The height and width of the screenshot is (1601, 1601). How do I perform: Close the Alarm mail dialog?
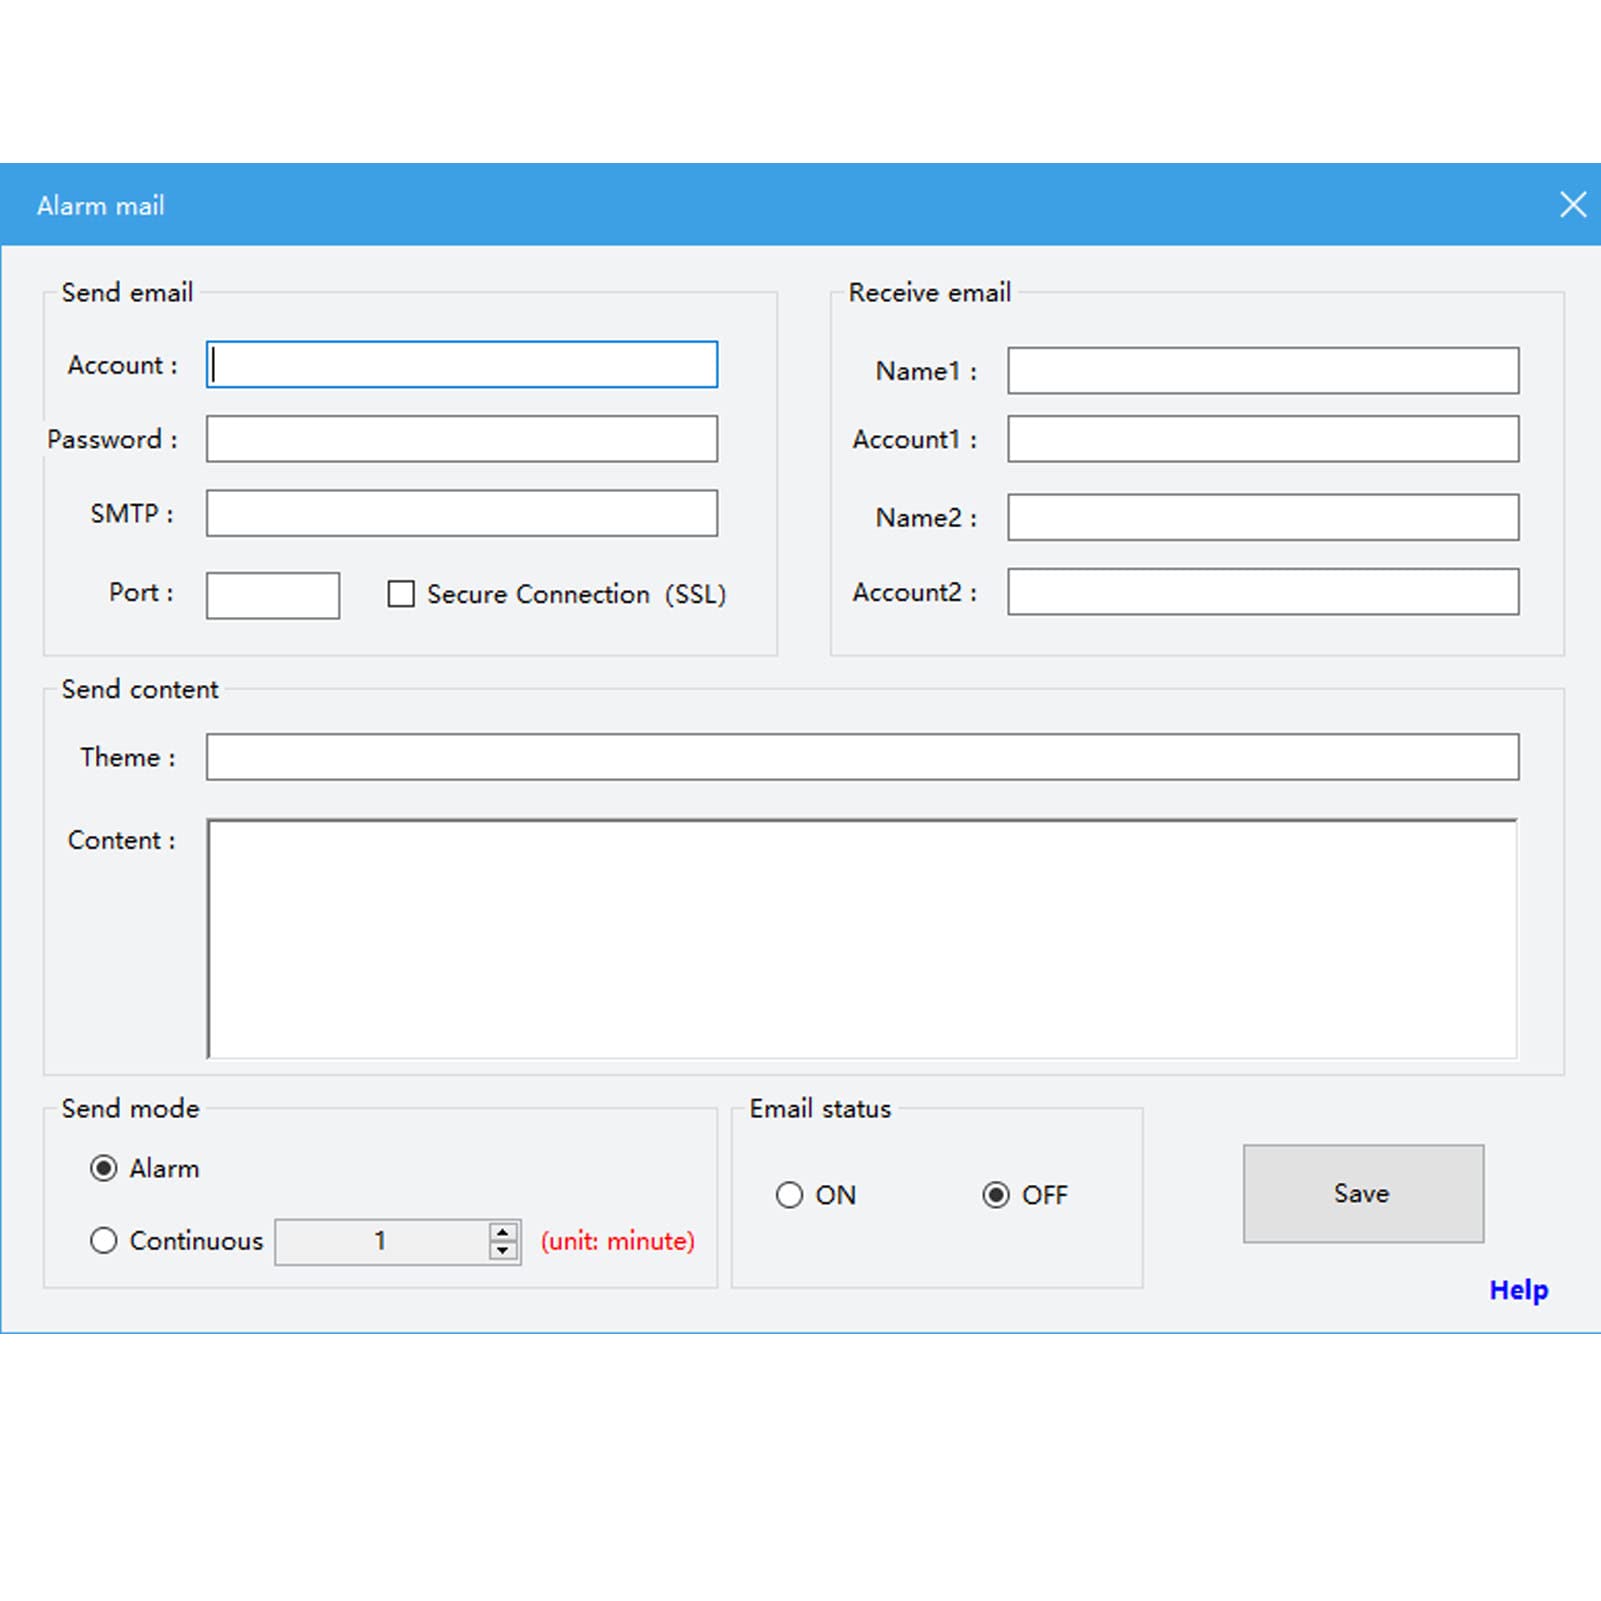[x=1572, y=205]
